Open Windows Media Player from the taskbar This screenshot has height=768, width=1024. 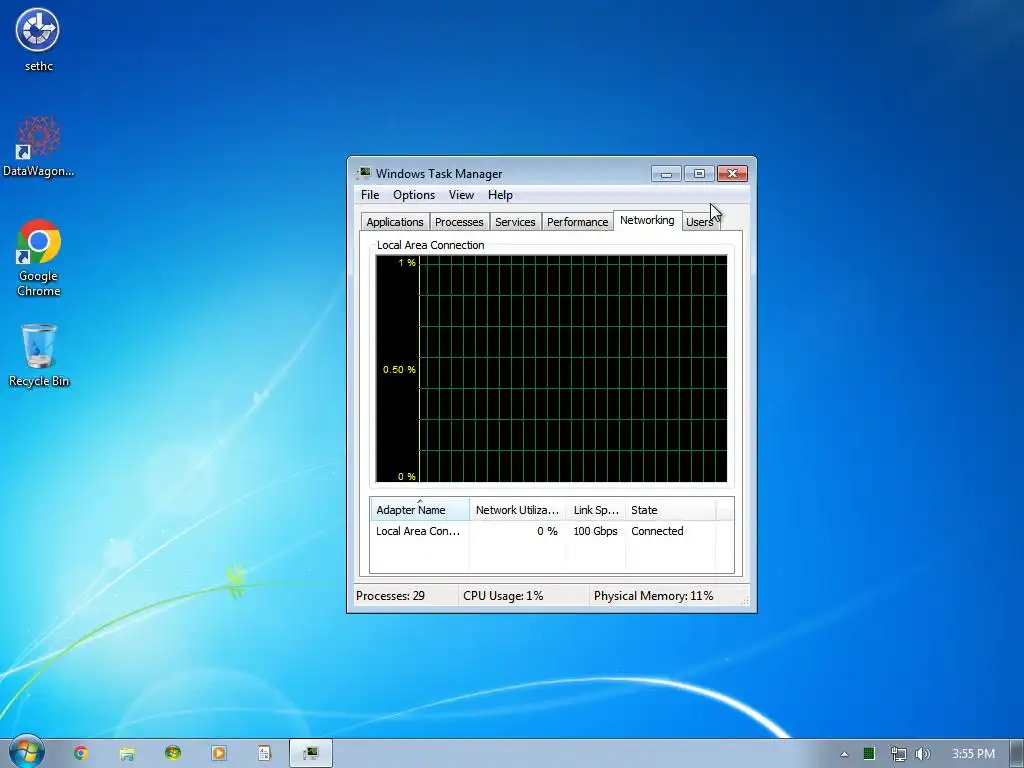coord(219,753)
